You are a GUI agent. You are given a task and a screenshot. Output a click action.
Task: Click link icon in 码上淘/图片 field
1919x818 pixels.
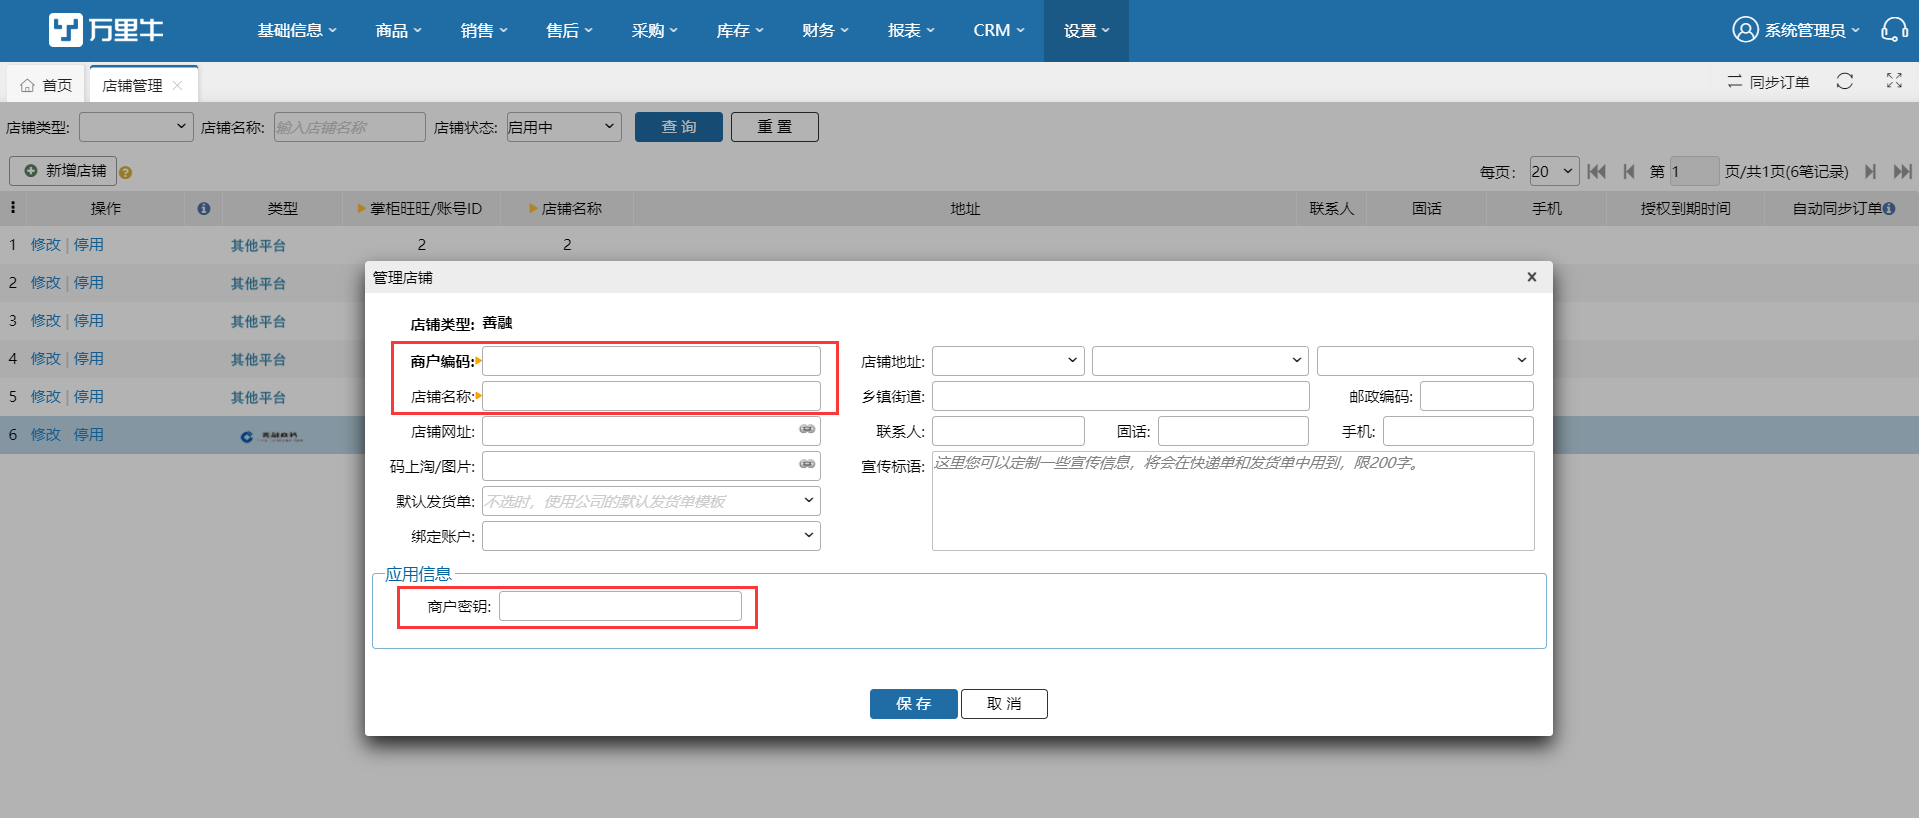(x=807, y=464)
